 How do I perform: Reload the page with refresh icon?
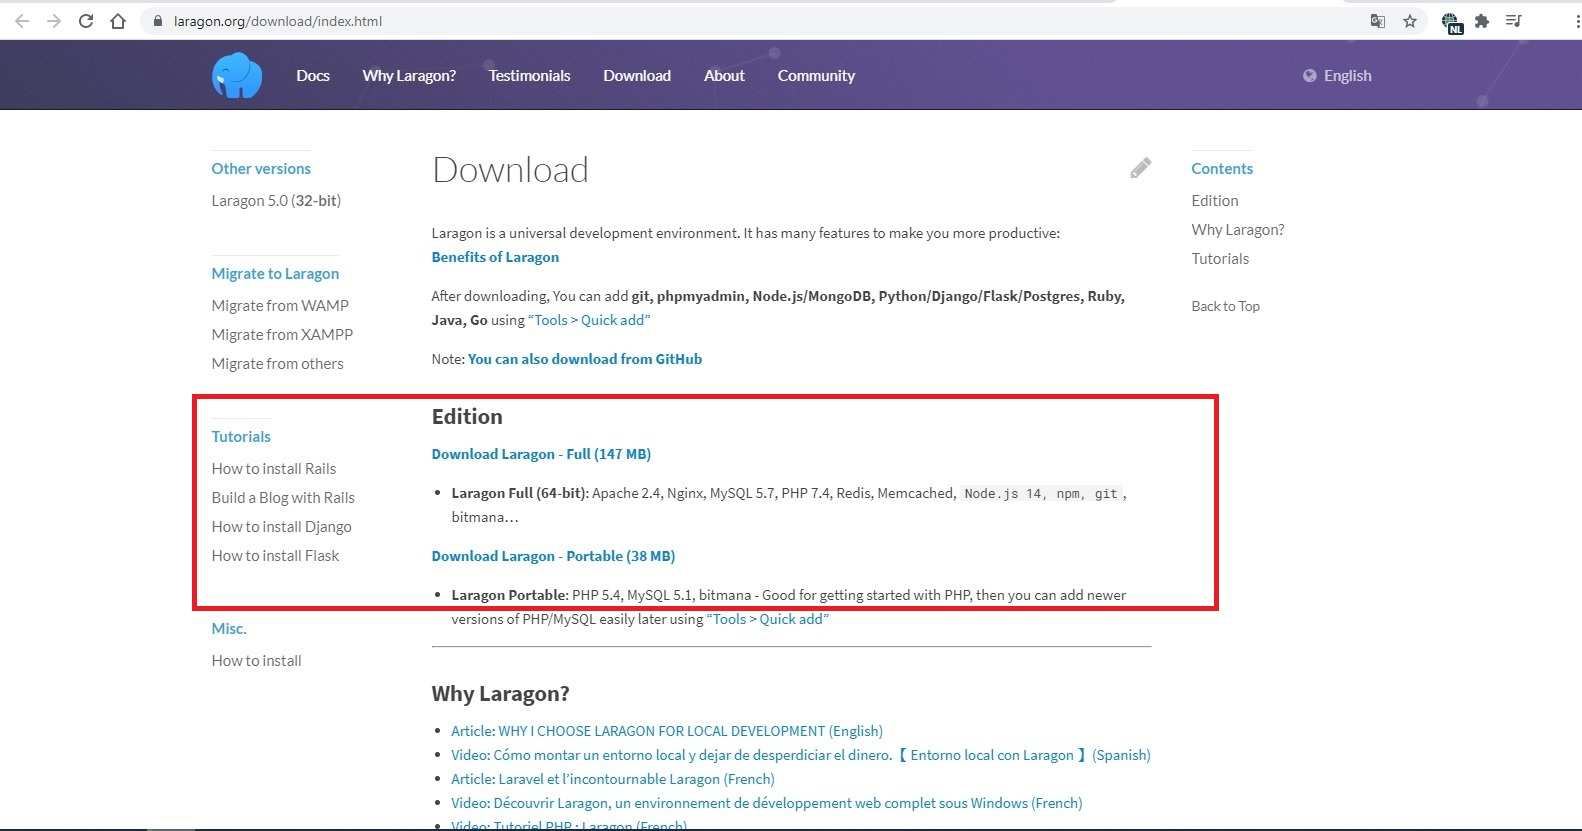(86, 21)
